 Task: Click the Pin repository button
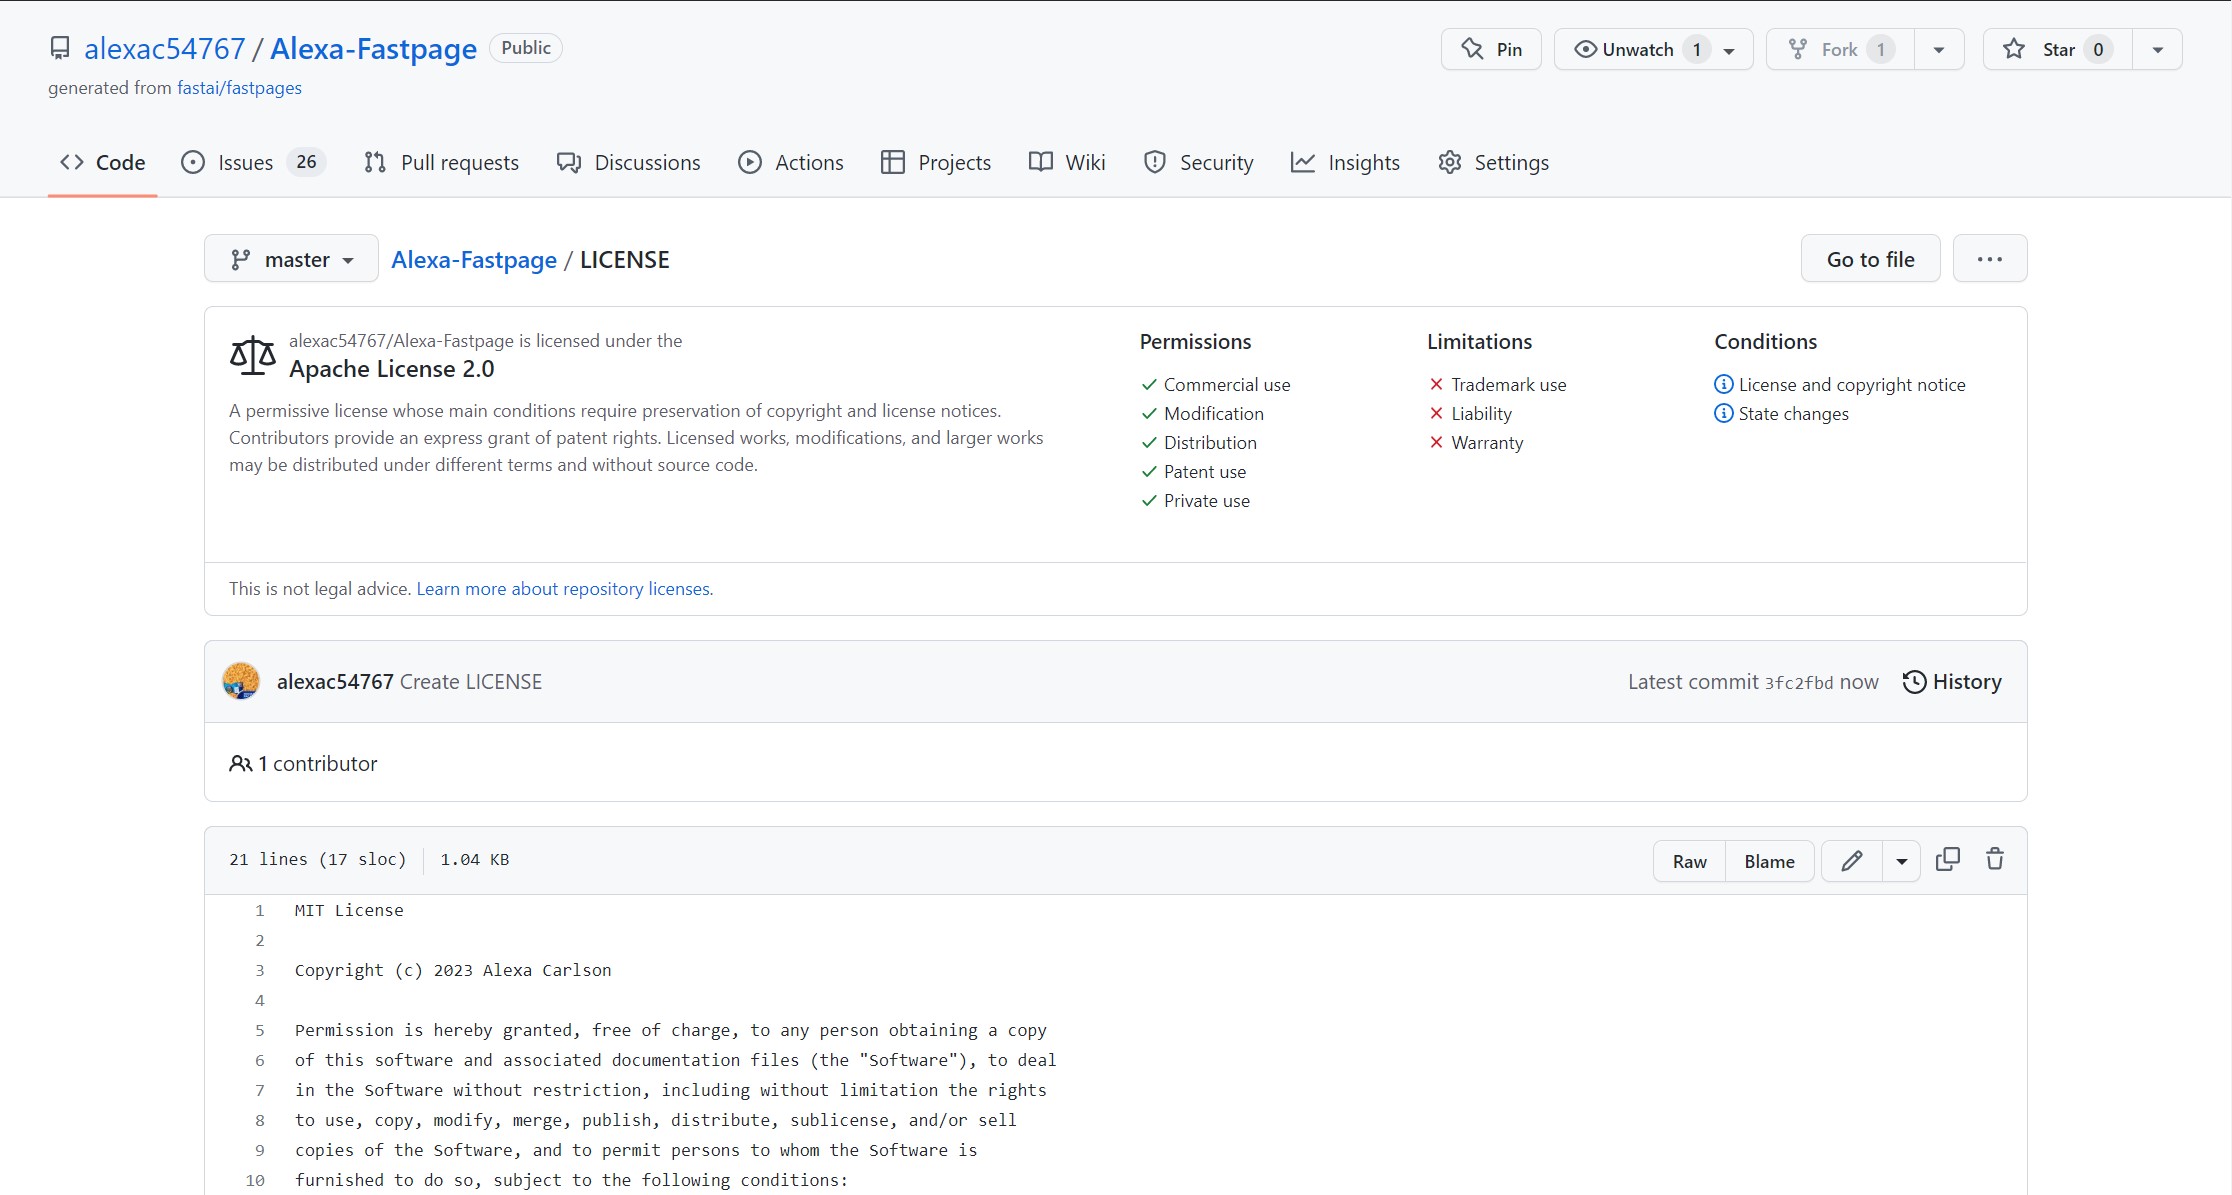click(1491, 49)
